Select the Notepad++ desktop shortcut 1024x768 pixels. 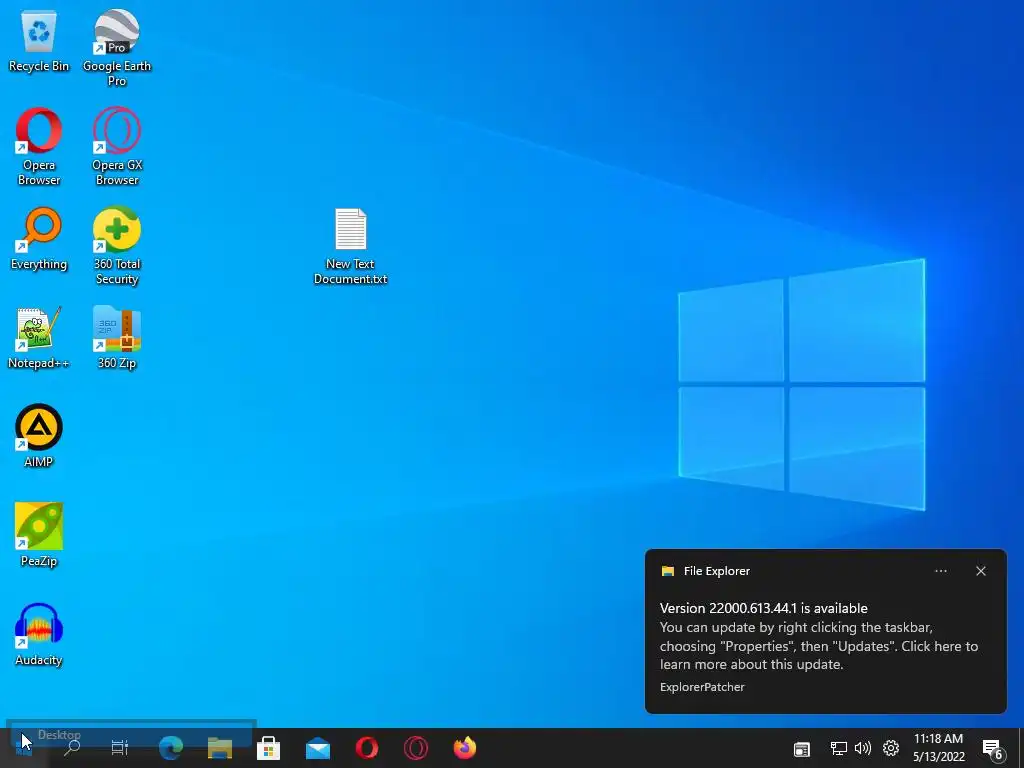pos(39,338)
